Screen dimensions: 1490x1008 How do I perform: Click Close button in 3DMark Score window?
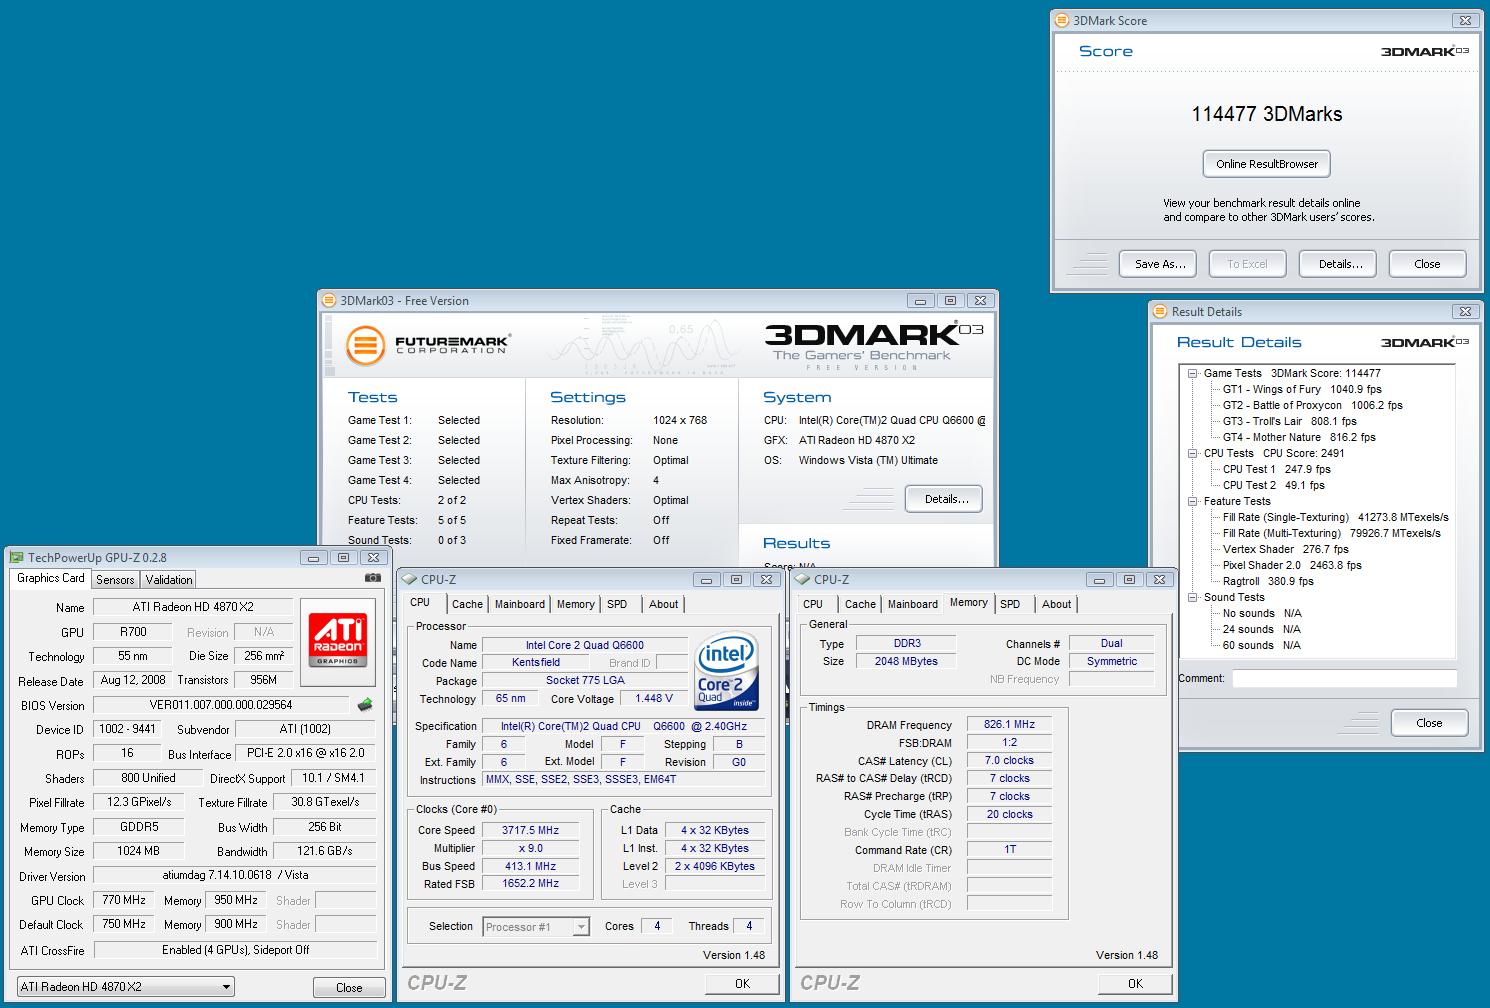[1427, 264]
